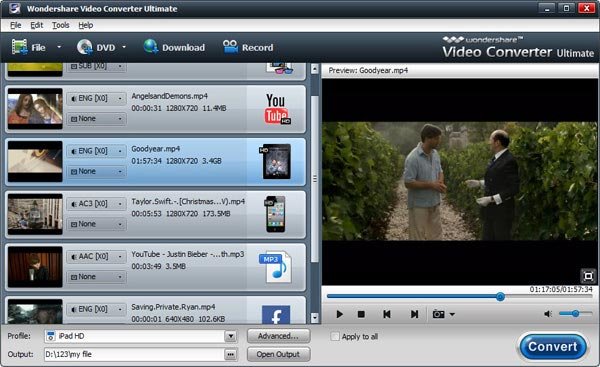Click the file name AngelsandDemons.mp4

point(170,96)
